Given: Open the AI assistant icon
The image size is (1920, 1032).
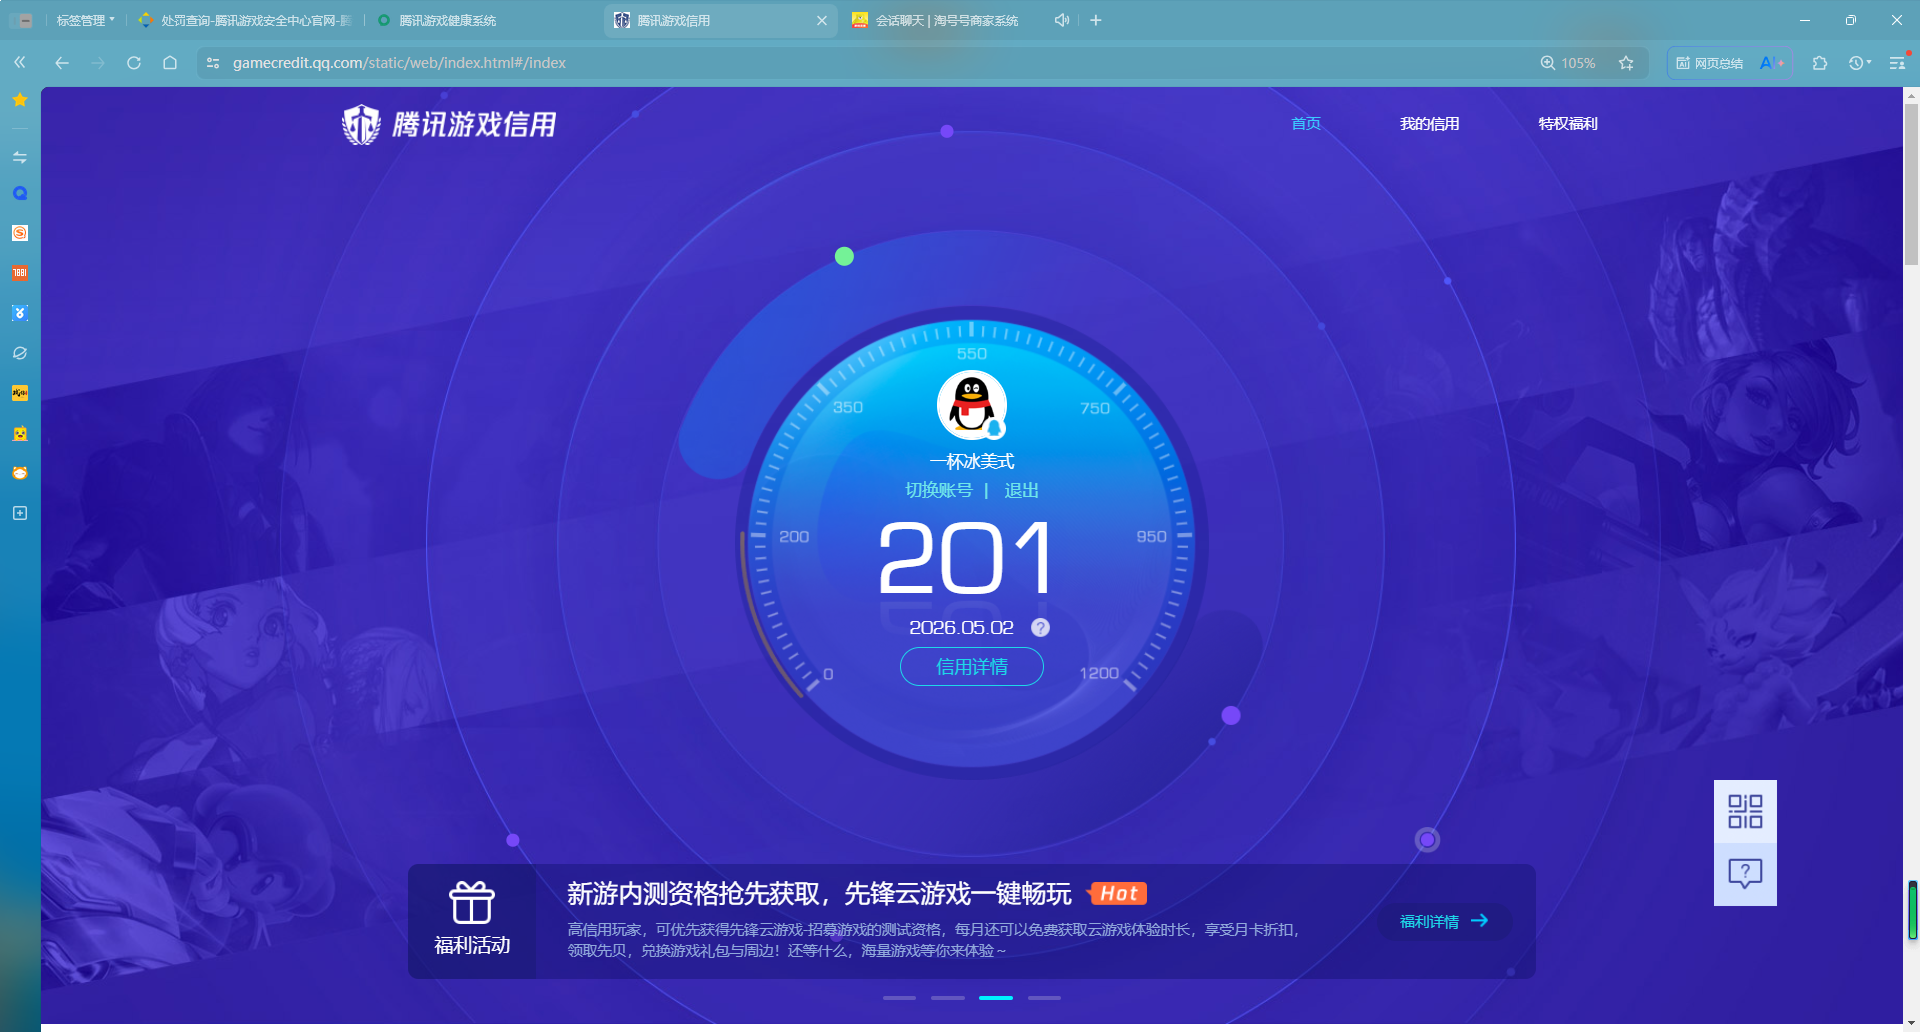Looking at the screenshot, I should (1771, 63).
